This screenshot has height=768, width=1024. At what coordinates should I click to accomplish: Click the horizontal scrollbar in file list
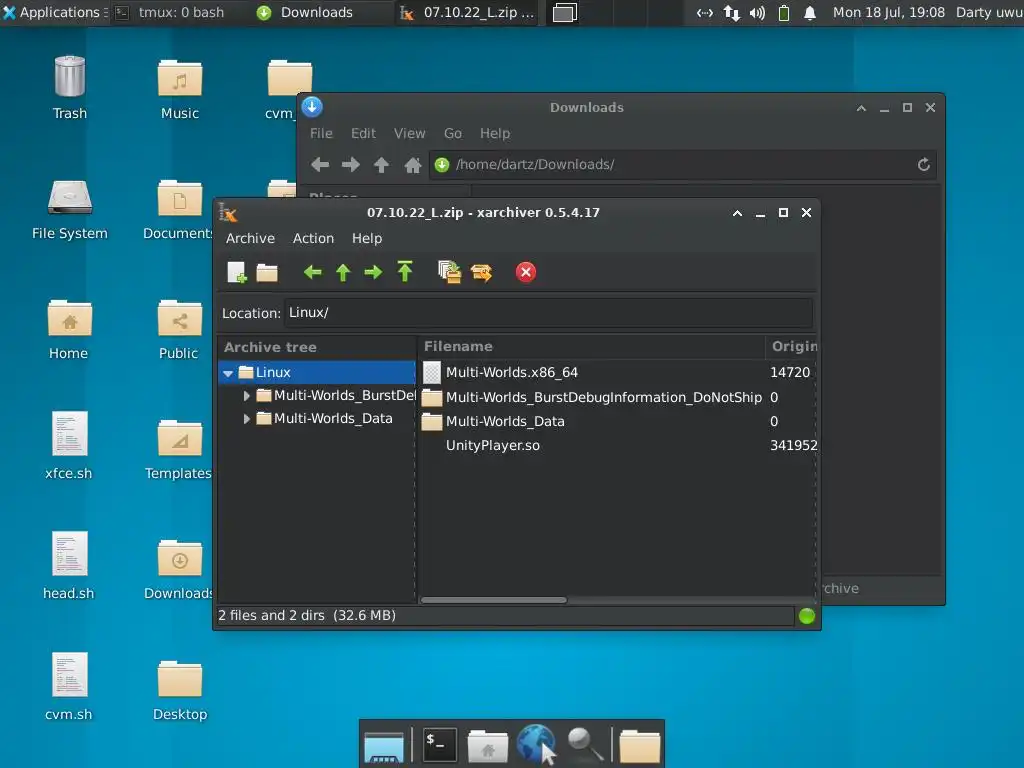[494, 600]
